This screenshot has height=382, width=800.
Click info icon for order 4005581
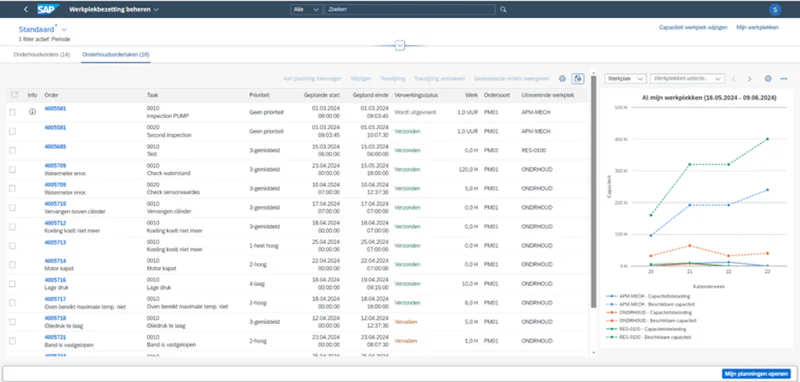tap(32, 112)
